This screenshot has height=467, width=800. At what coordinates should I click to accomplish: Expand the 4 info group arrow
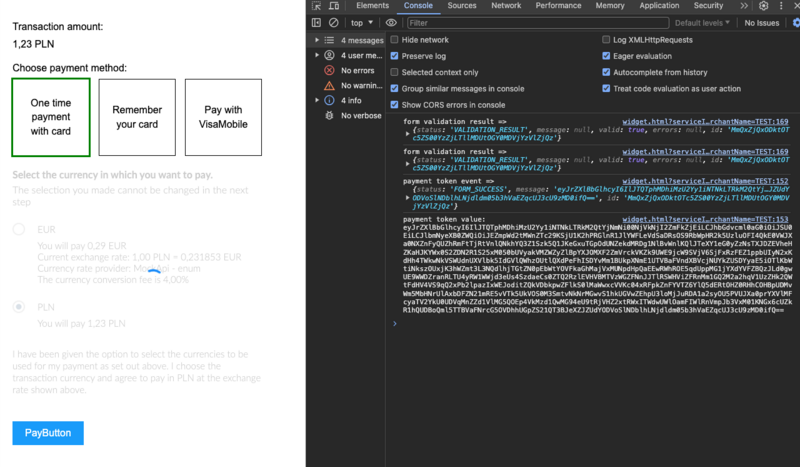[317, 101]
